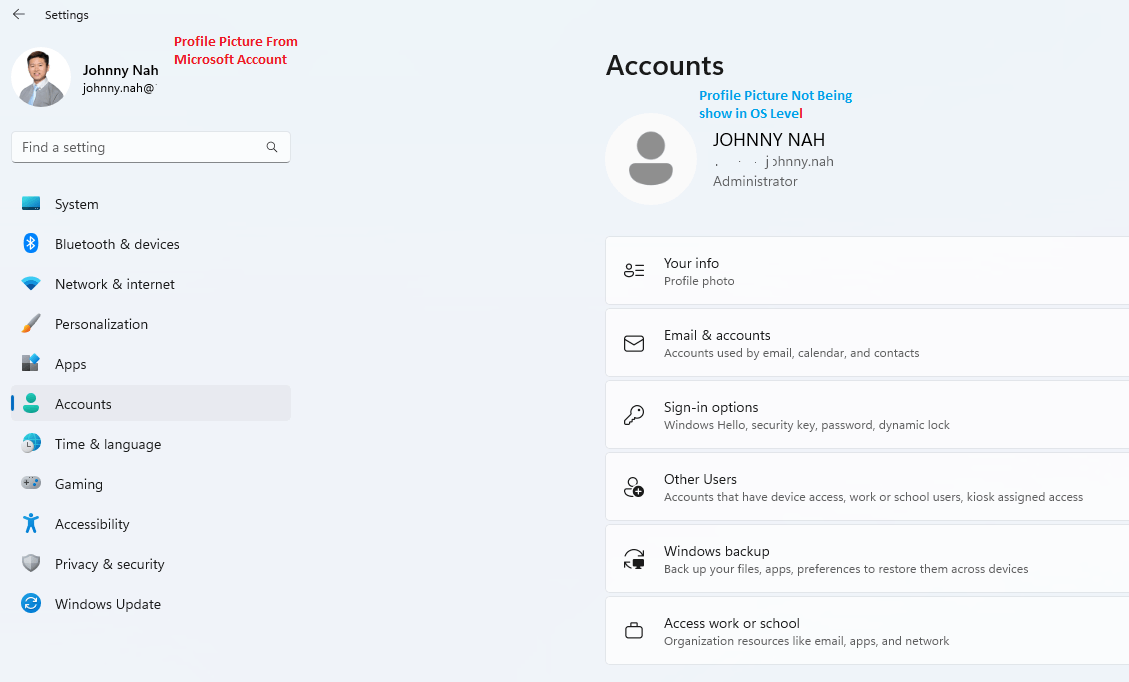Click the Access work or school briefcase icon
Image resolution: width=1129 pixels, height=682 pixels.
coord(634,630)
